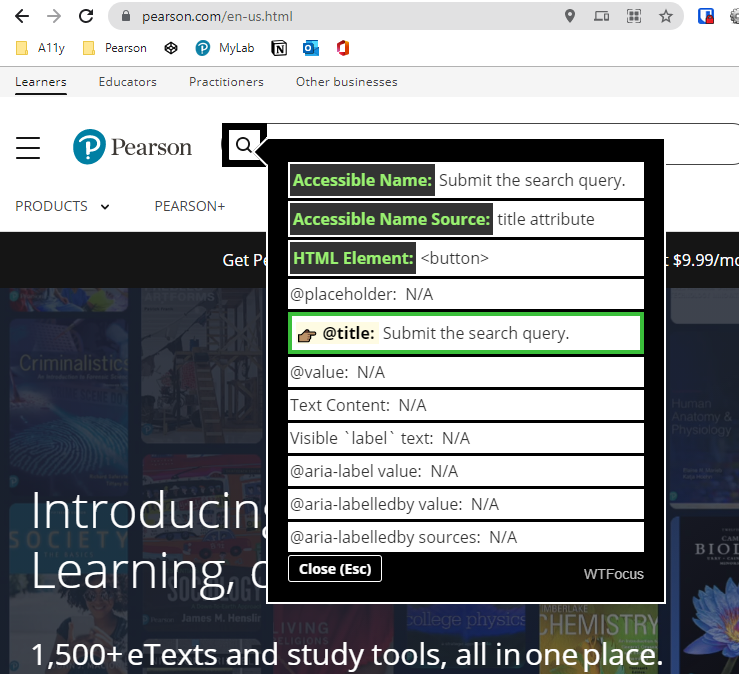Viewport: 739px width, 674px height.
Task: Select the Learners tab
Action: pos(41,82)
